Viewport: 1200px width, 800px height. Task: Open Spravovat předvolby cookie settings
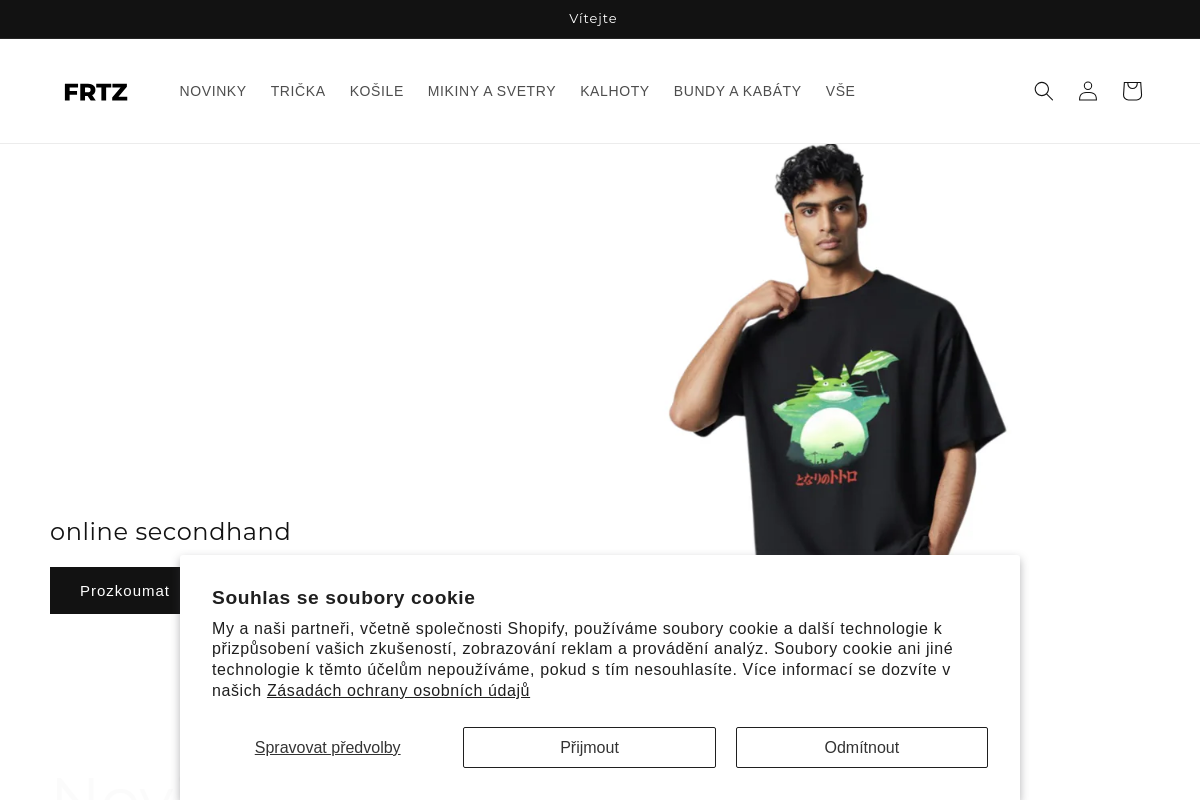(328, 748)
